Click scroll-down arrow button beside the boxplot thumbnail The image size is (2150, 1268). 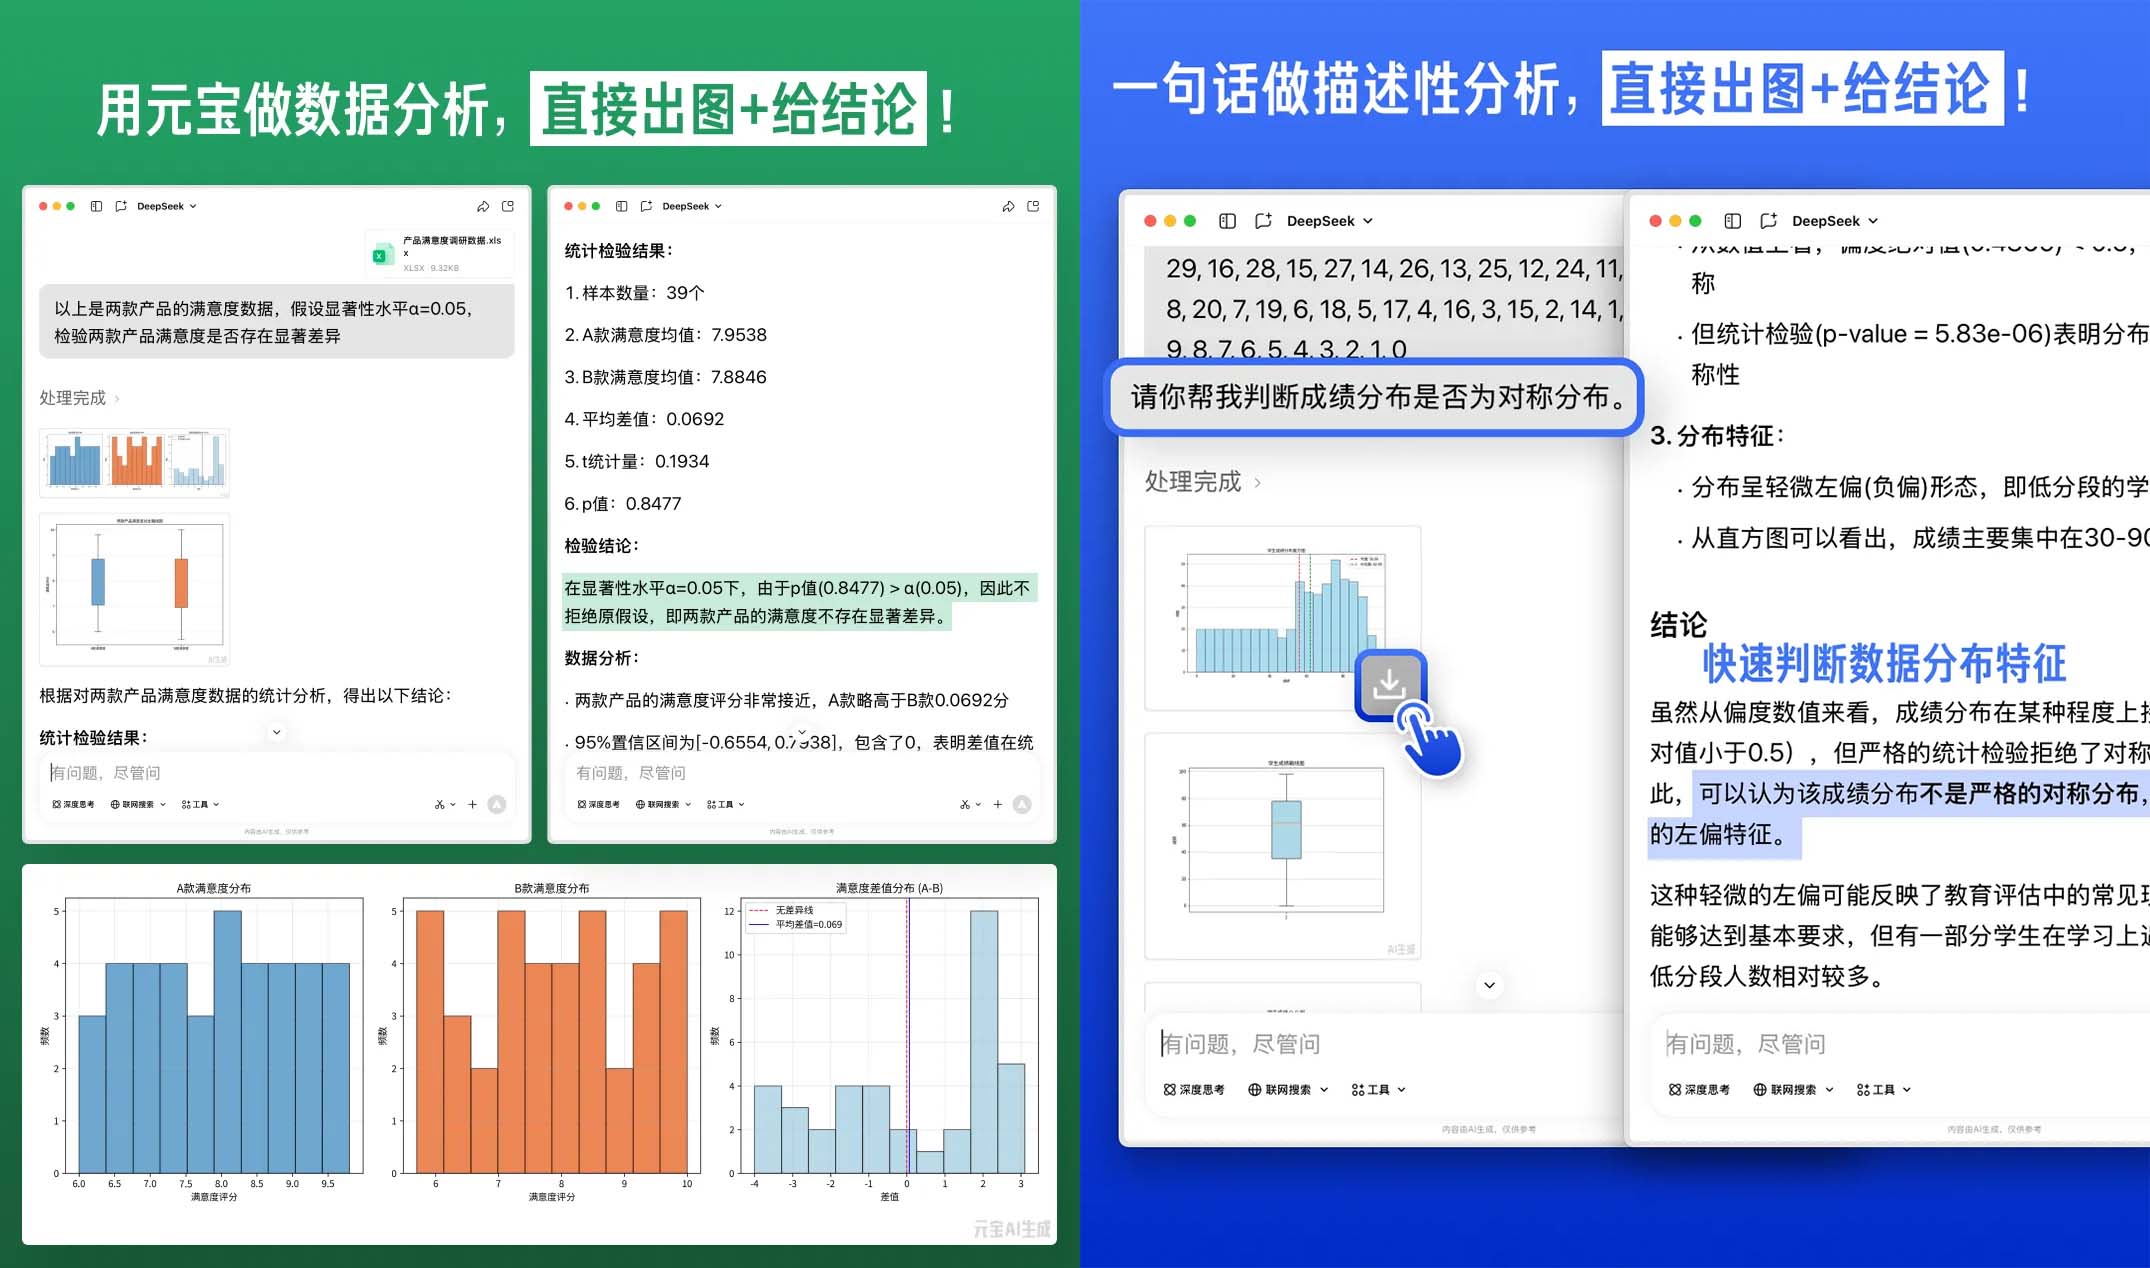(x=1489, y=985)
